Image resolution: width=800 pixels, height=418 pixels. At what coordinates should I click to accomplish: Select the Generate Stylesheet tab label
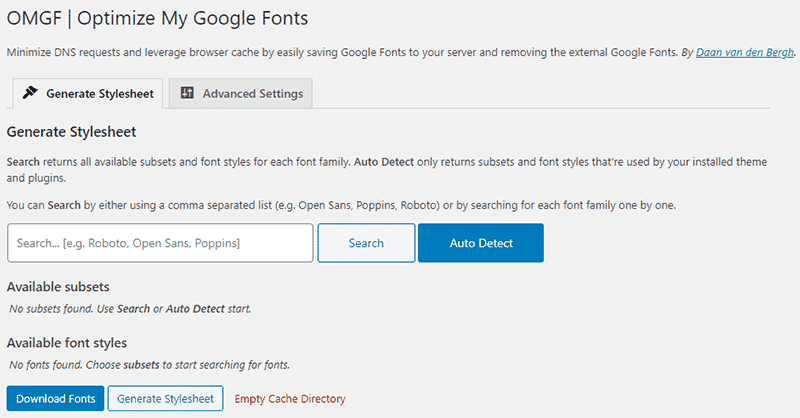99,94
